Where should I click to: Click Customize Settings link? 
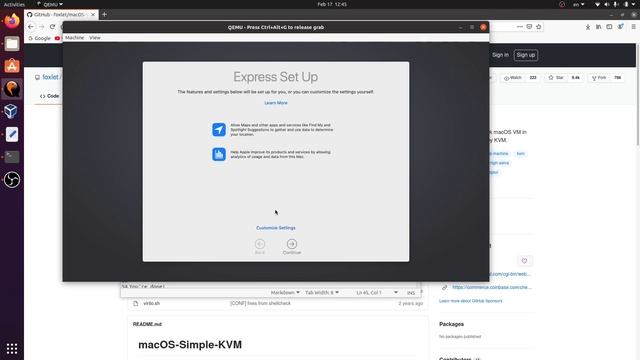tap(276, 228)
